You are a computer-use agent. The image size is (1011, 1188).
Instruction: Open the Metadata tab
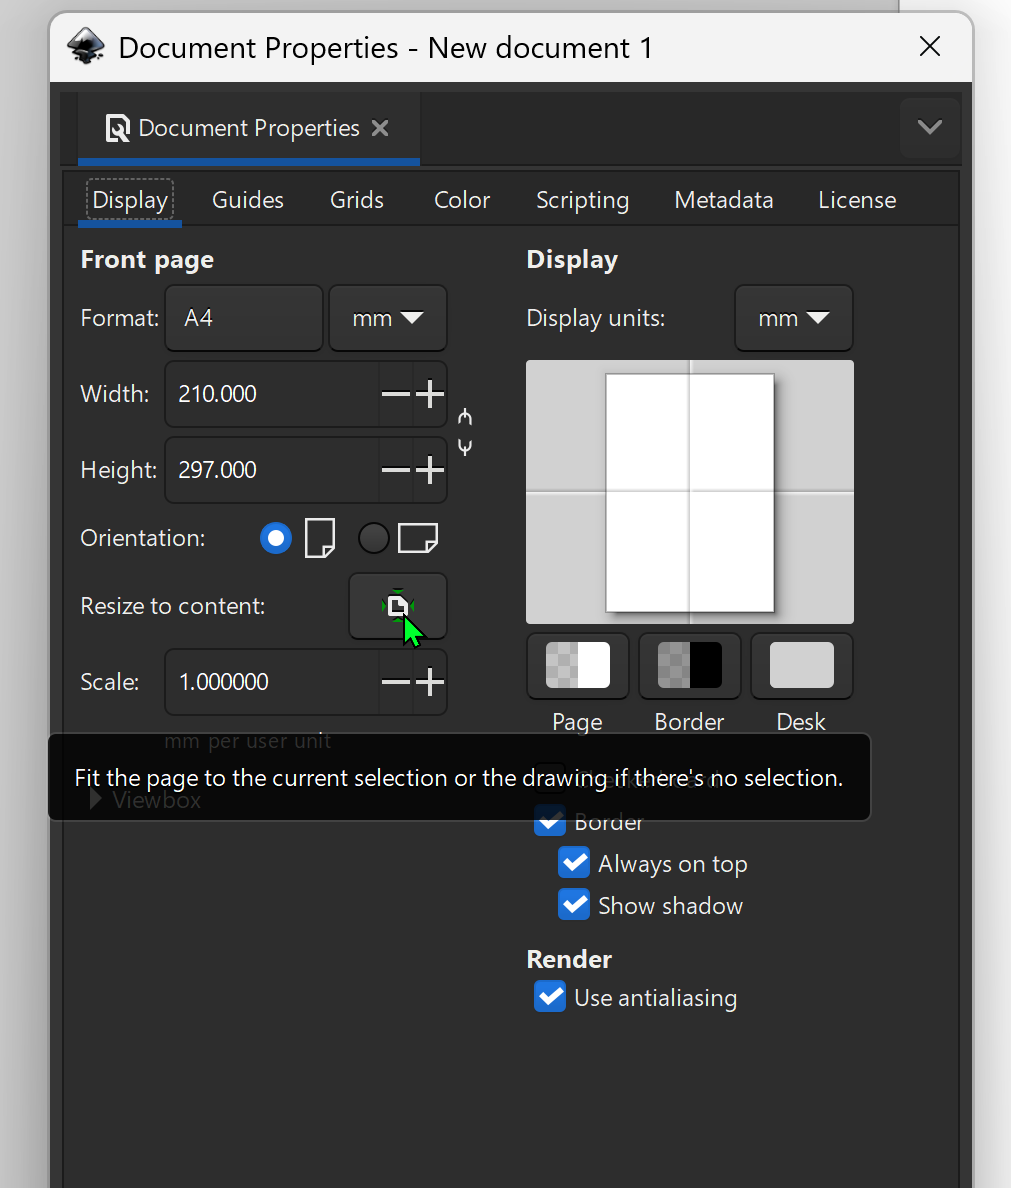pyautogui.click(x=723, y=199)
